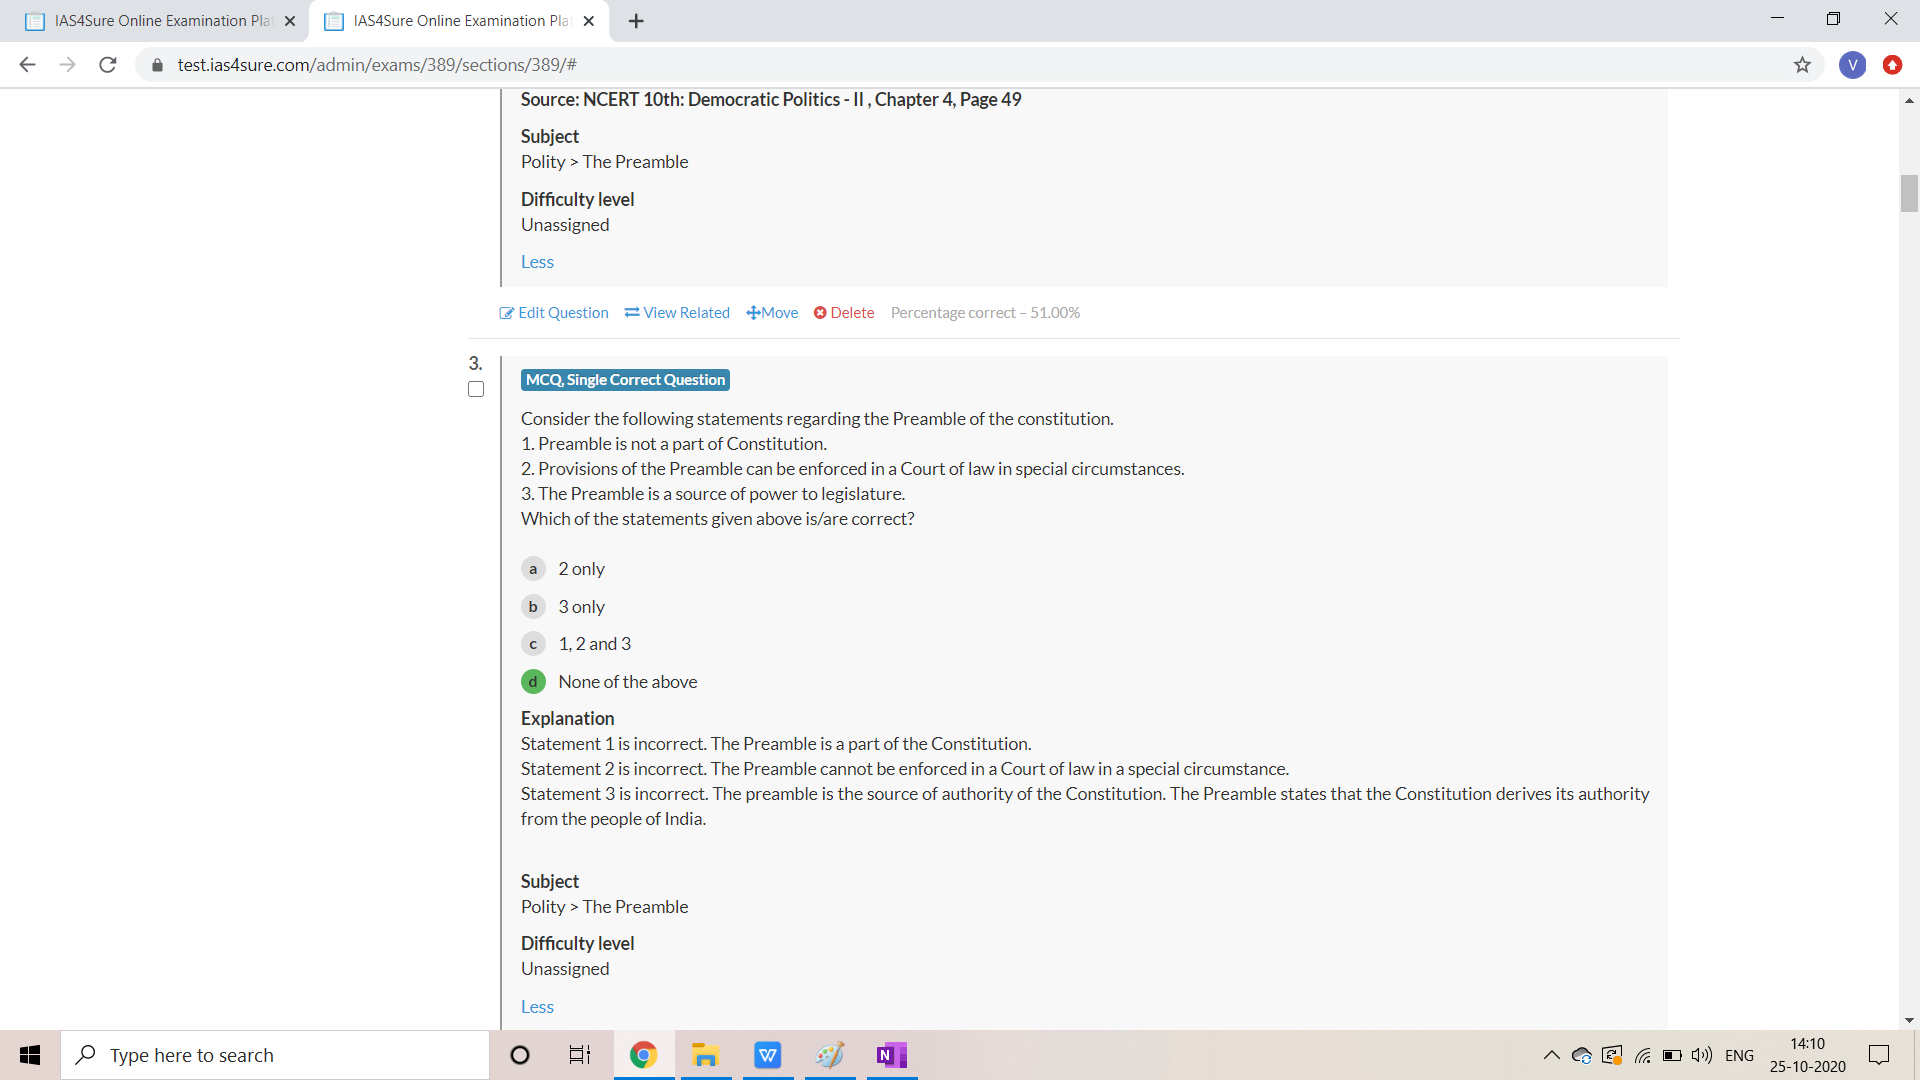Select option a '2 only'
Viewport: 1920px width, 1080px height.
coord(533,569)
